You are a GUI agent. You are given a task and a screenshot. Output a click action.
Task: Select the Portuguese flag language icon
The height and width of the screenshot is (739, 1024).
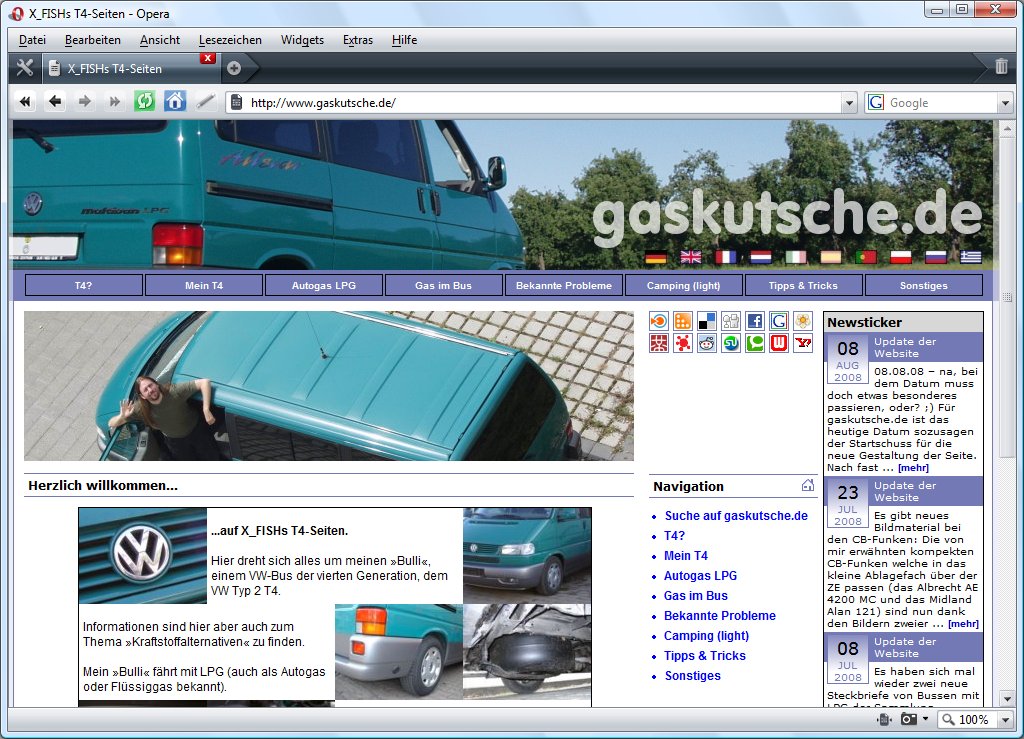tap(866, 257)
